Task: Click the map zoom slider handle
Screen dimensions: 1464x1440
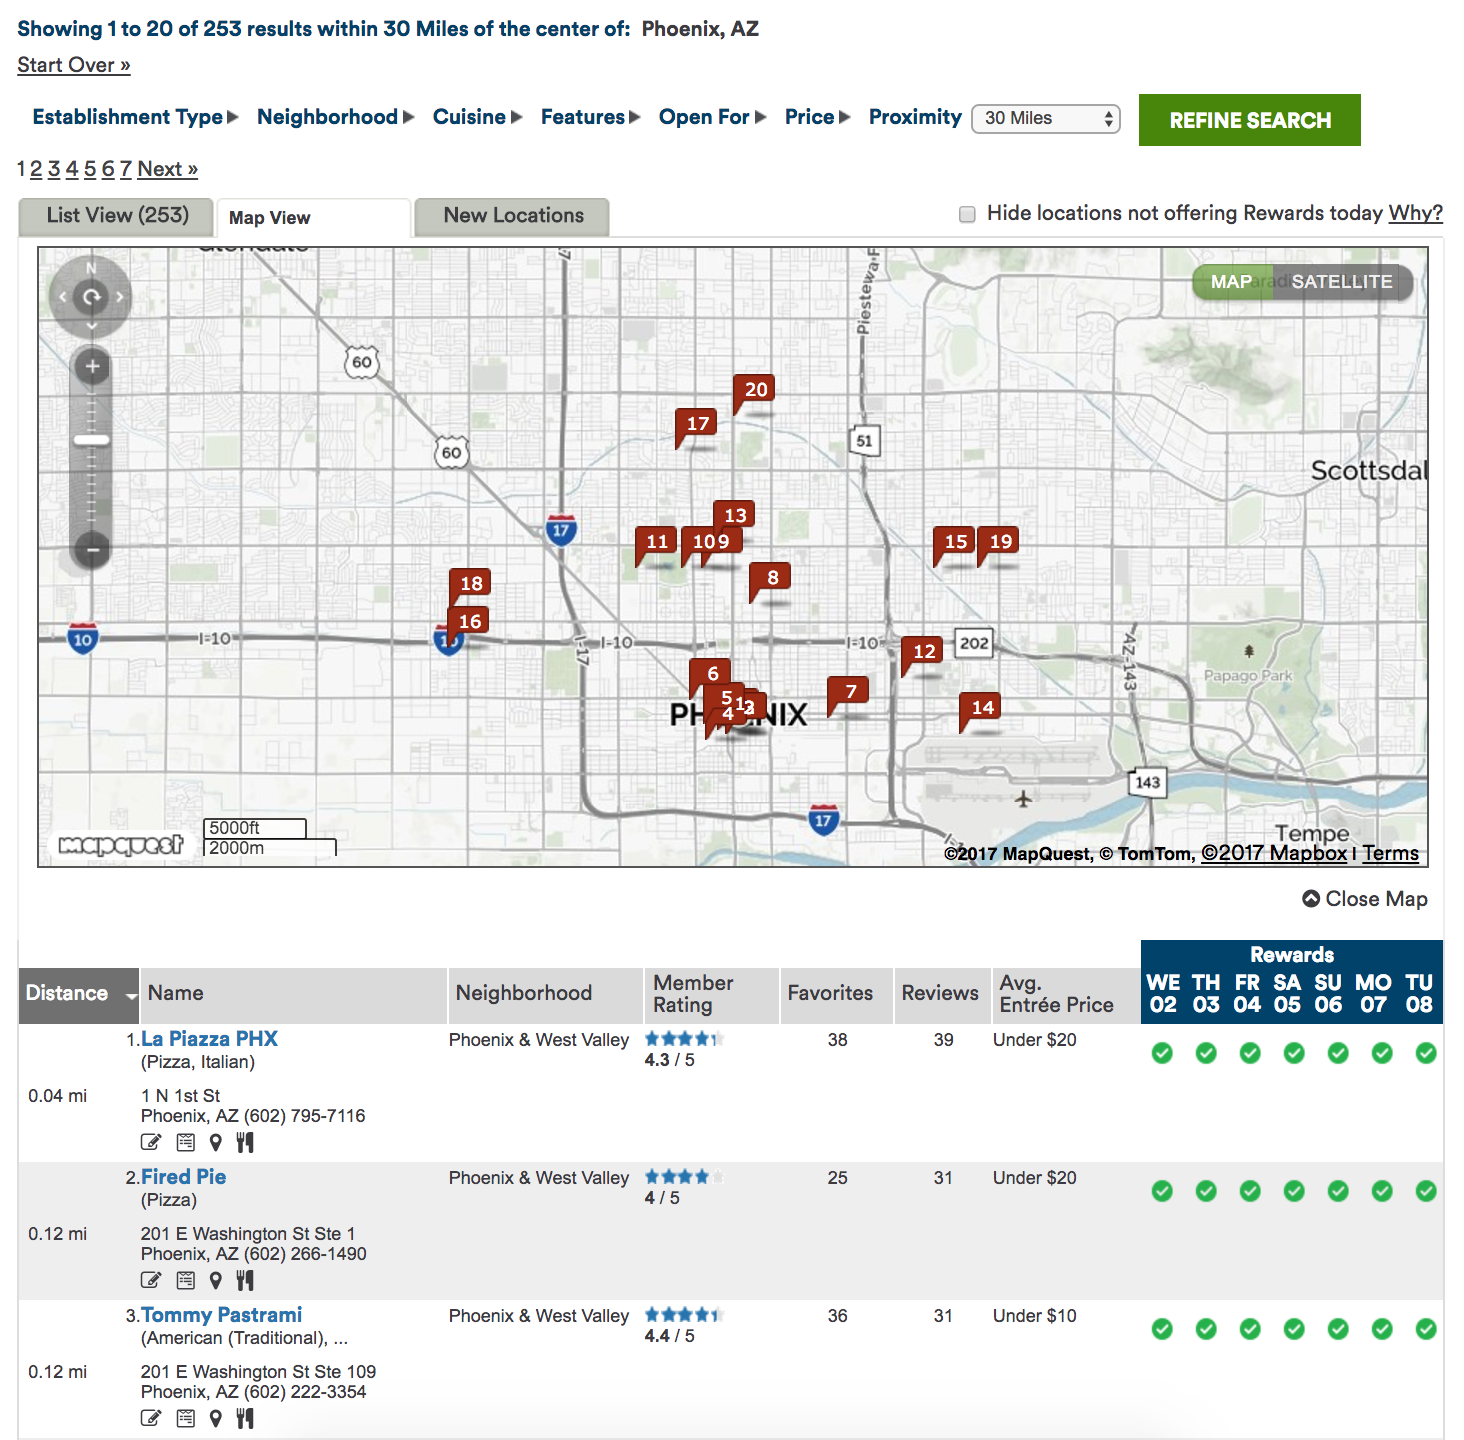Action: tap(92, 440)
